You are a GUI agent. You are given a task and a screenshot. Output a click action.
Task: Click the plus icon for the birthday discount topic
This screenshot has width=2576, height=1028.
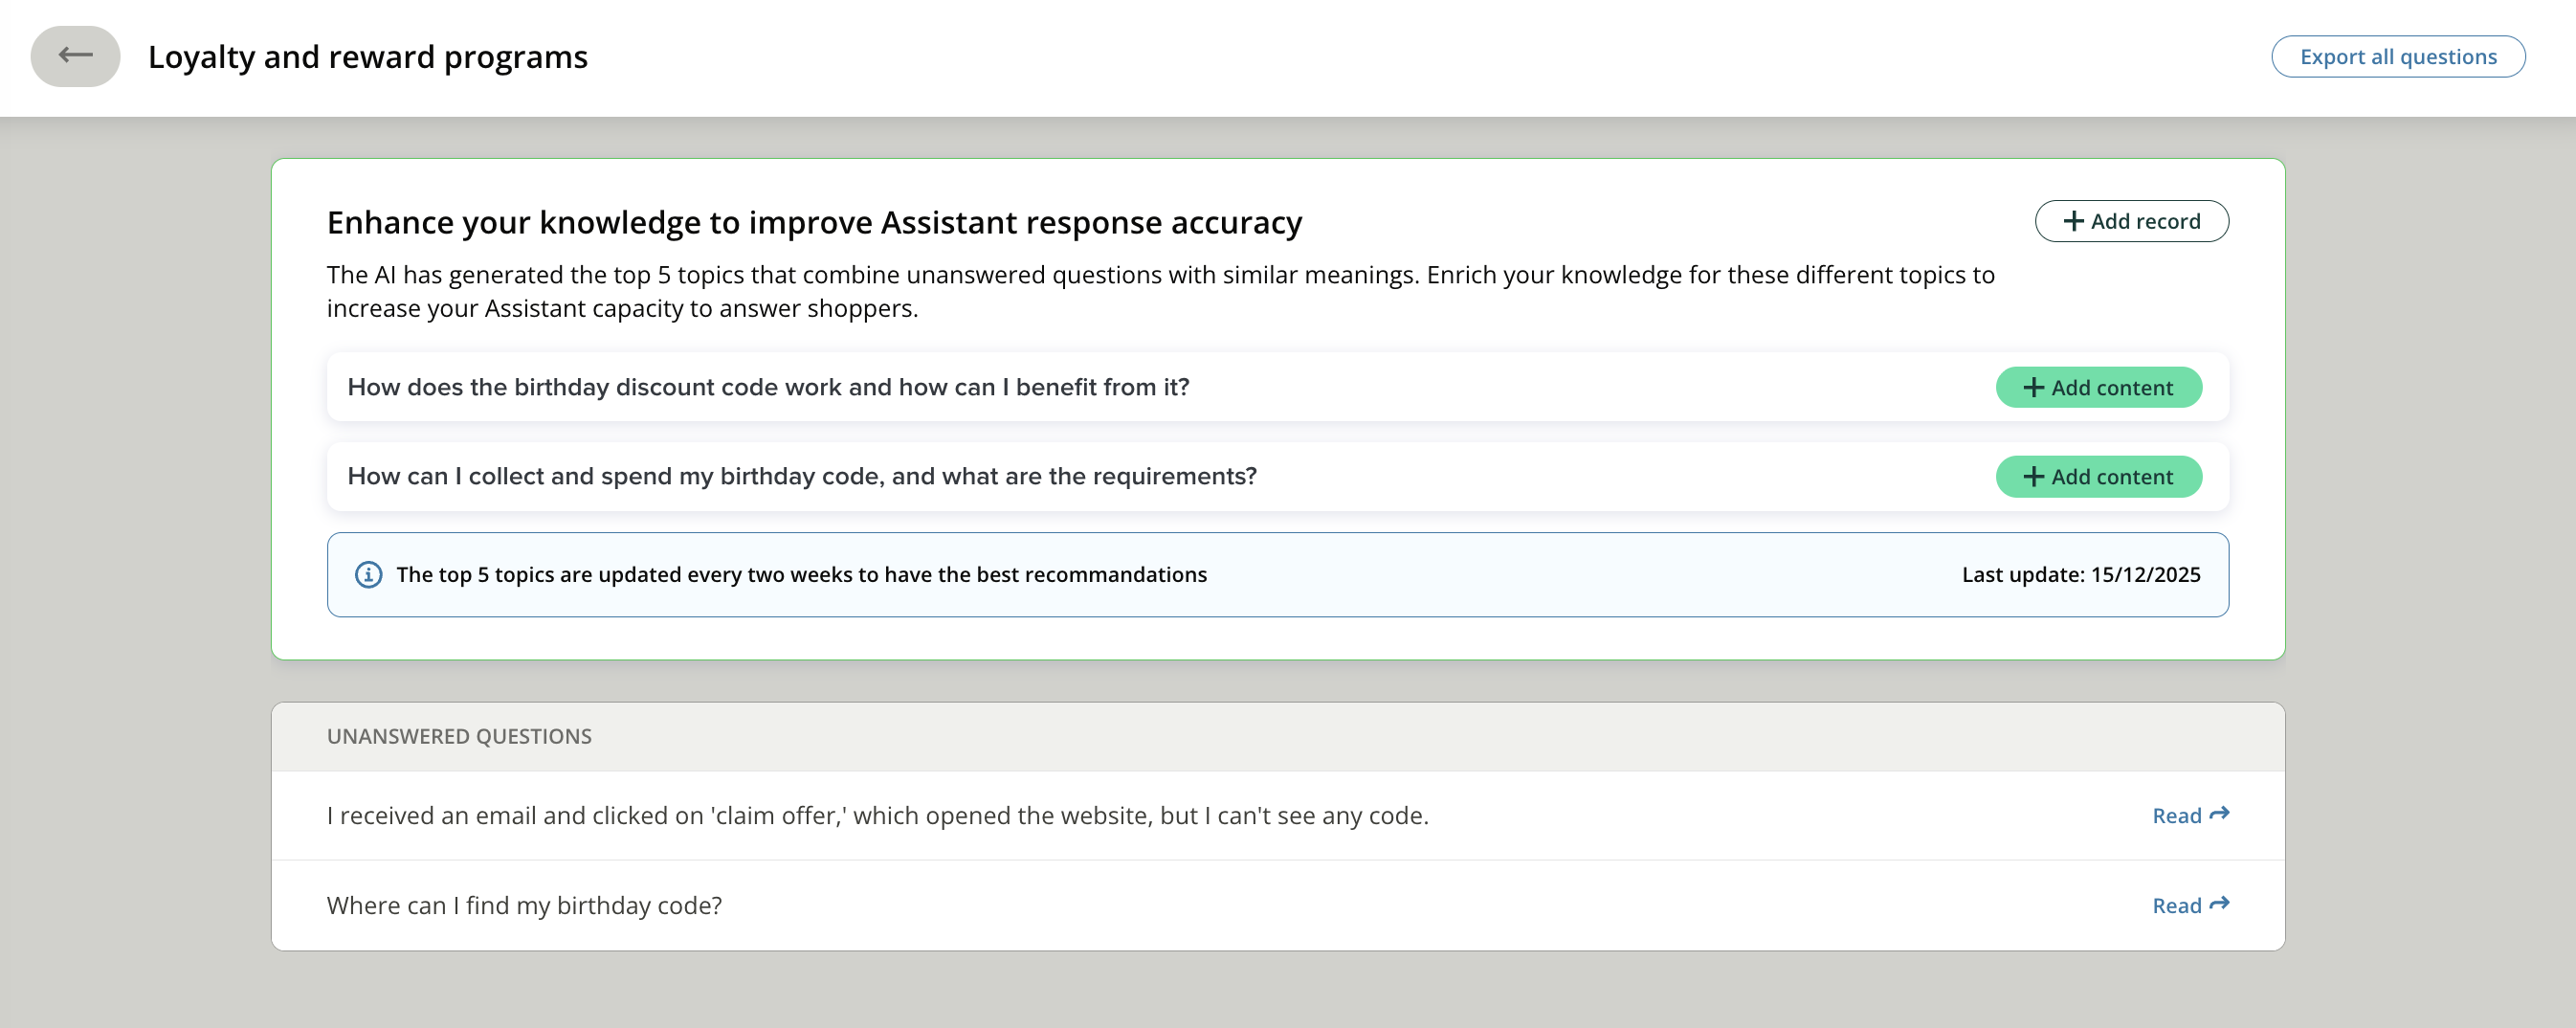coord(2033,387)
